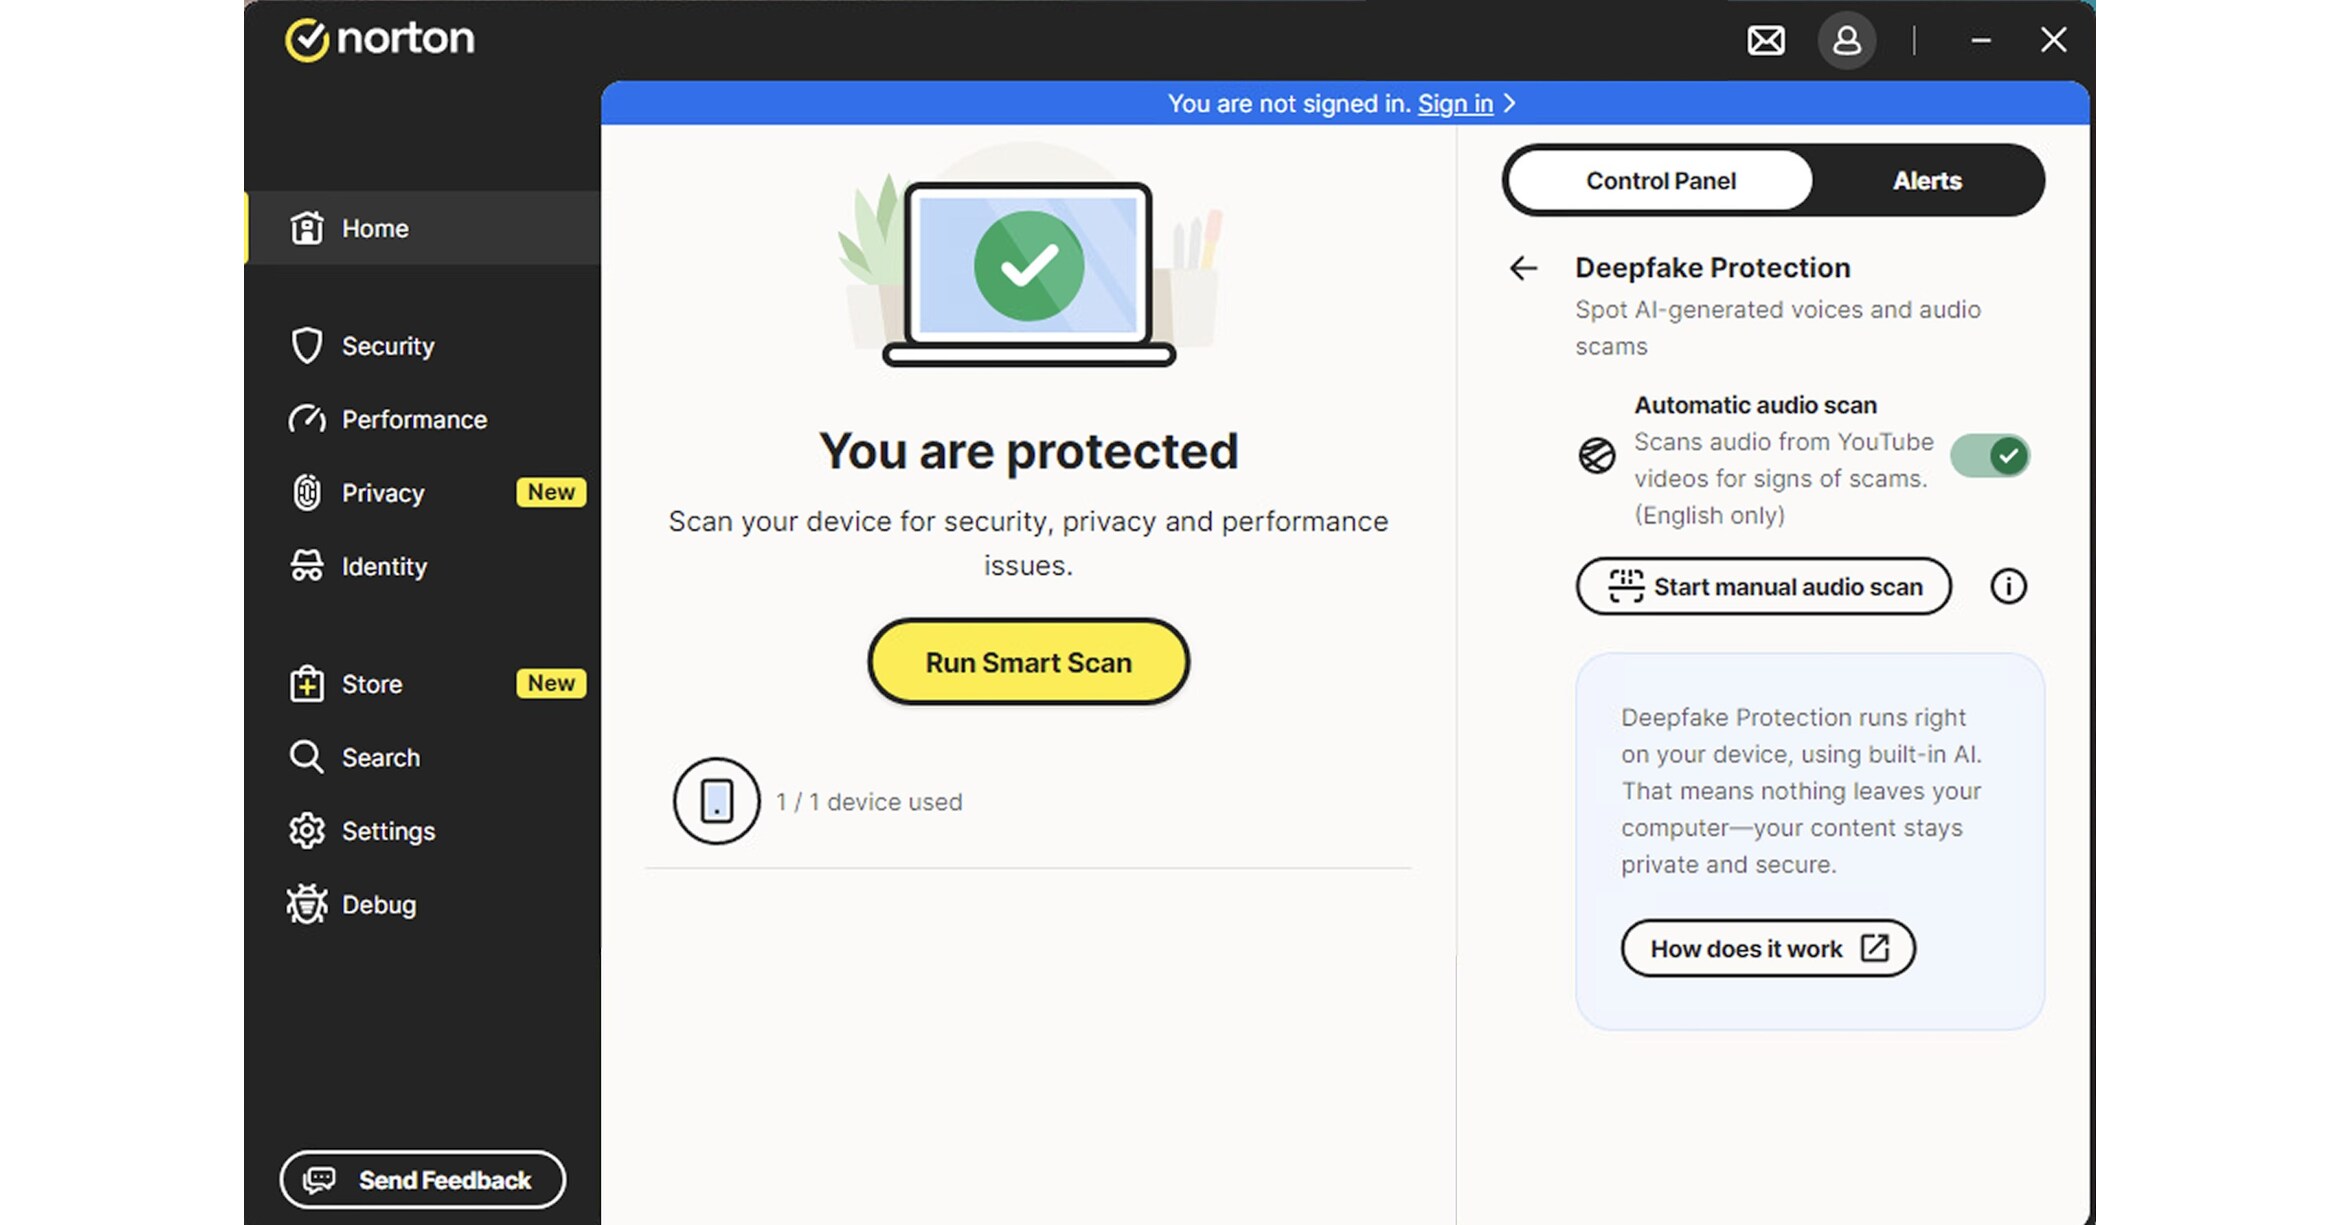Expand the sign in banner chevron
The height and width of the screenshot is (1225, 2340).
(x=1510, y=104)
